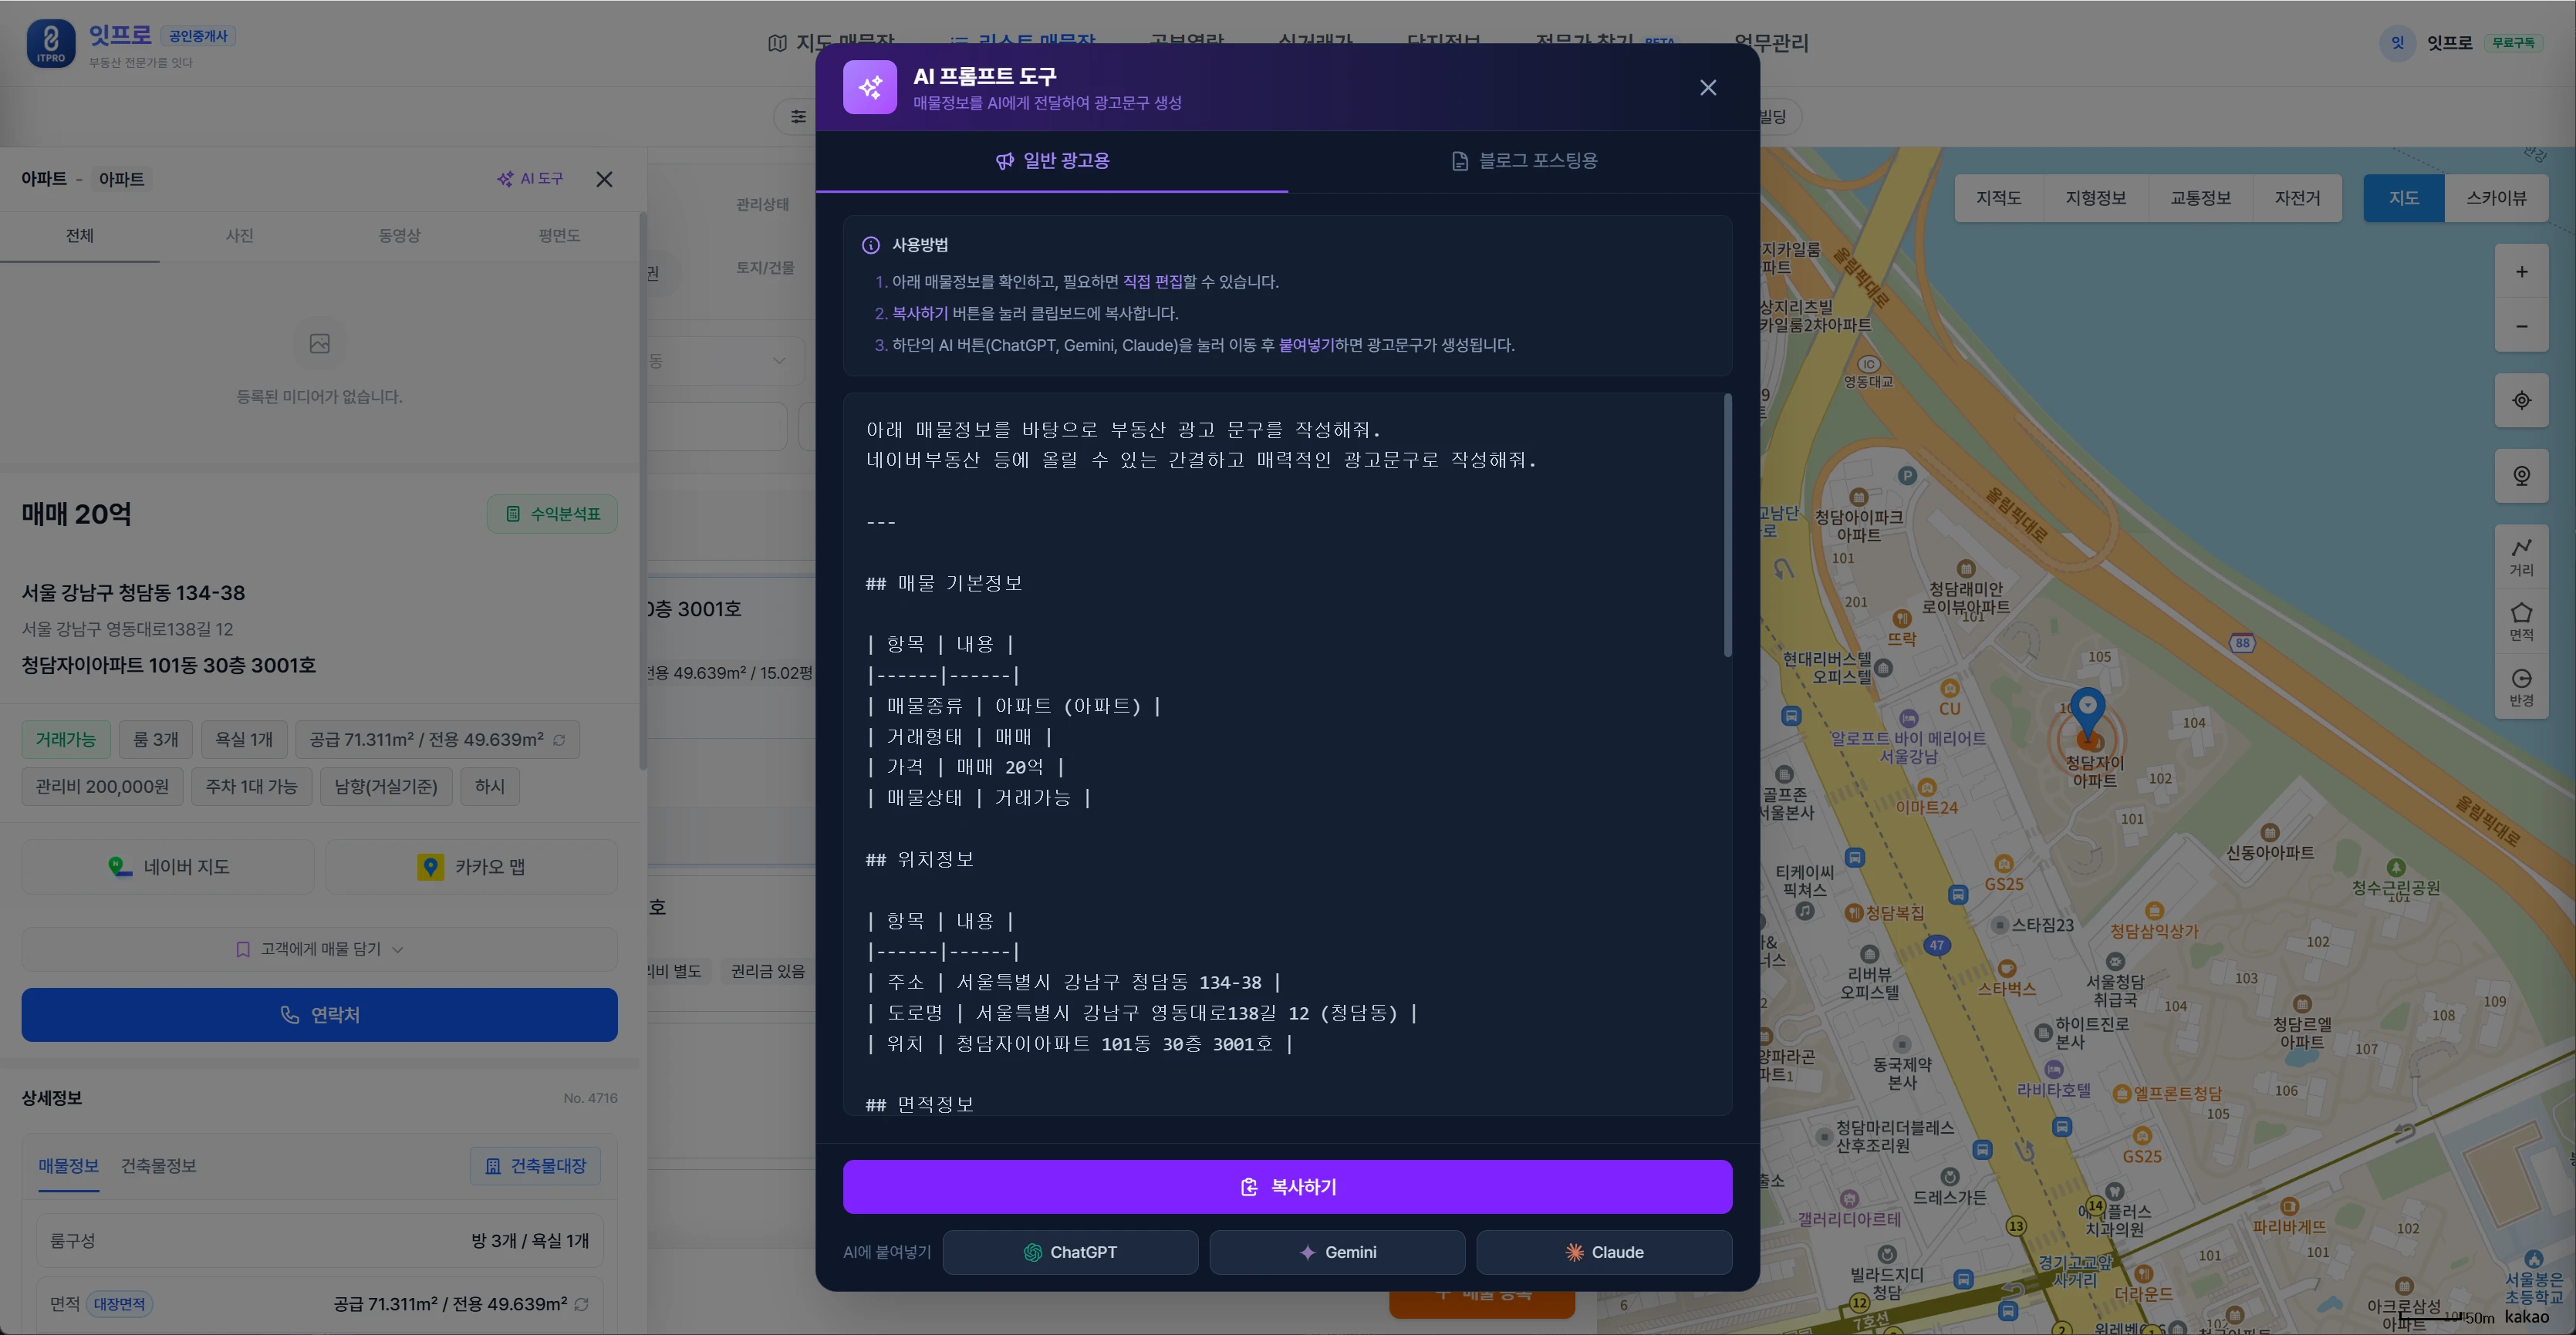Expand the 고객에게 매물 담기 dropdown
The height and width of the screenshot is (1335, 2576).
319,949
